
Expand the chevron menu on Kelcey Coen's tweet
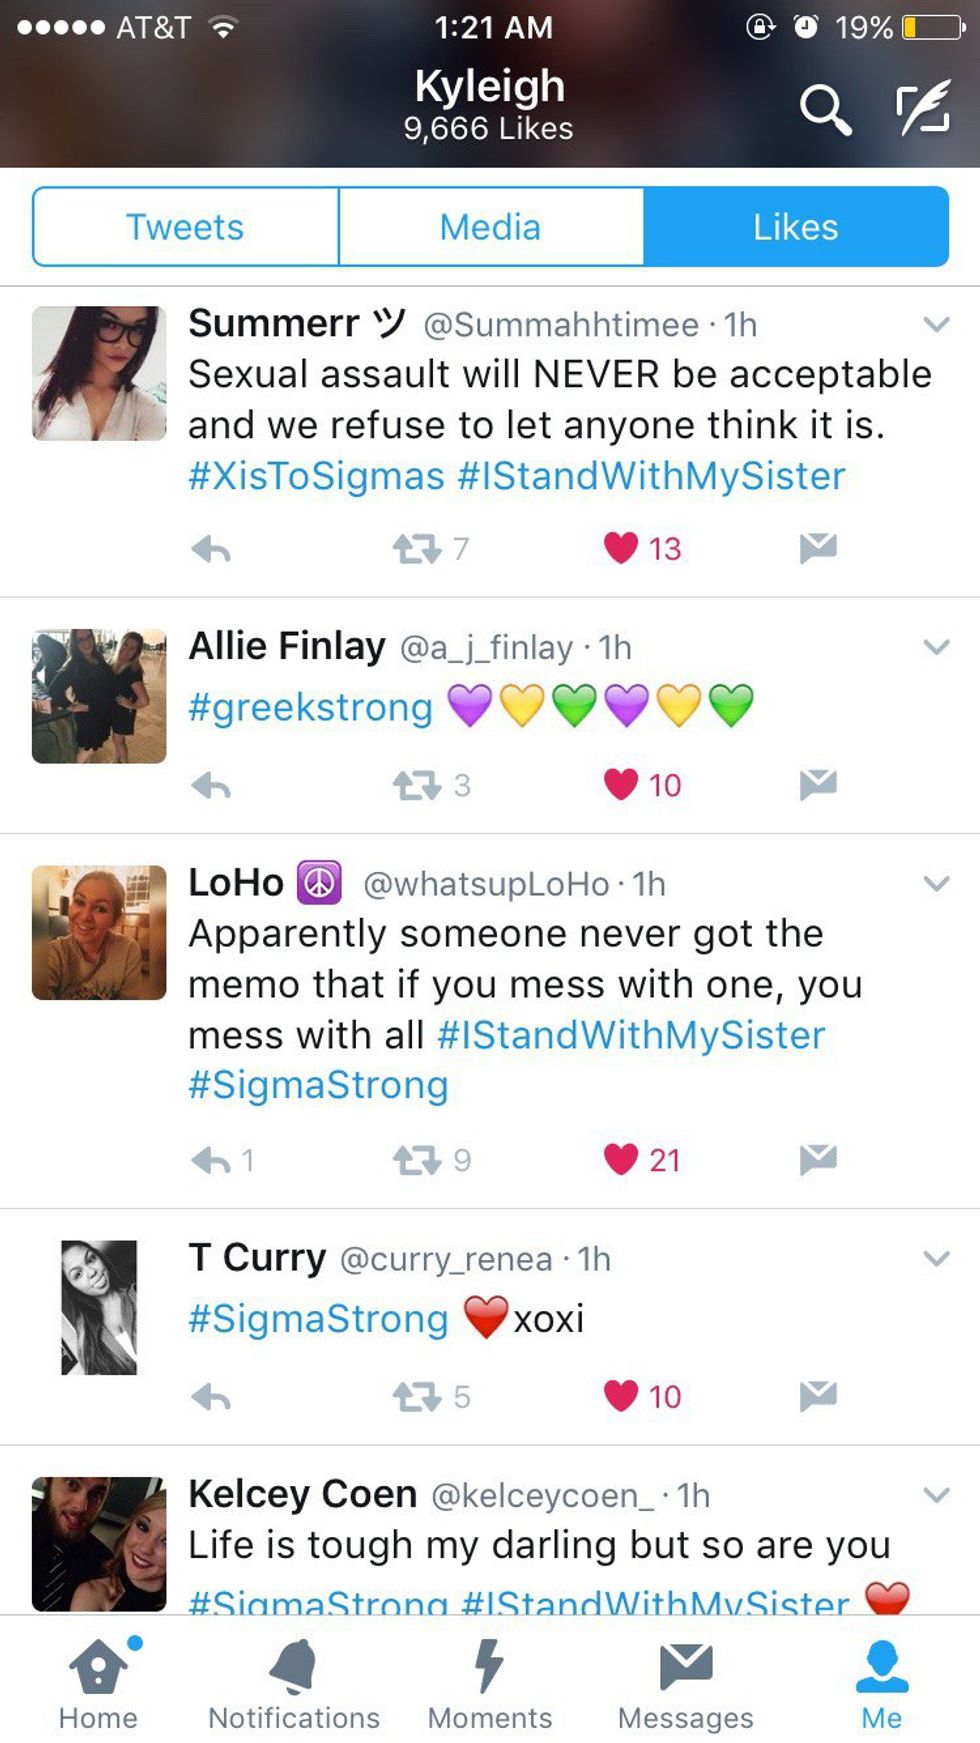tap(936, 1495)
